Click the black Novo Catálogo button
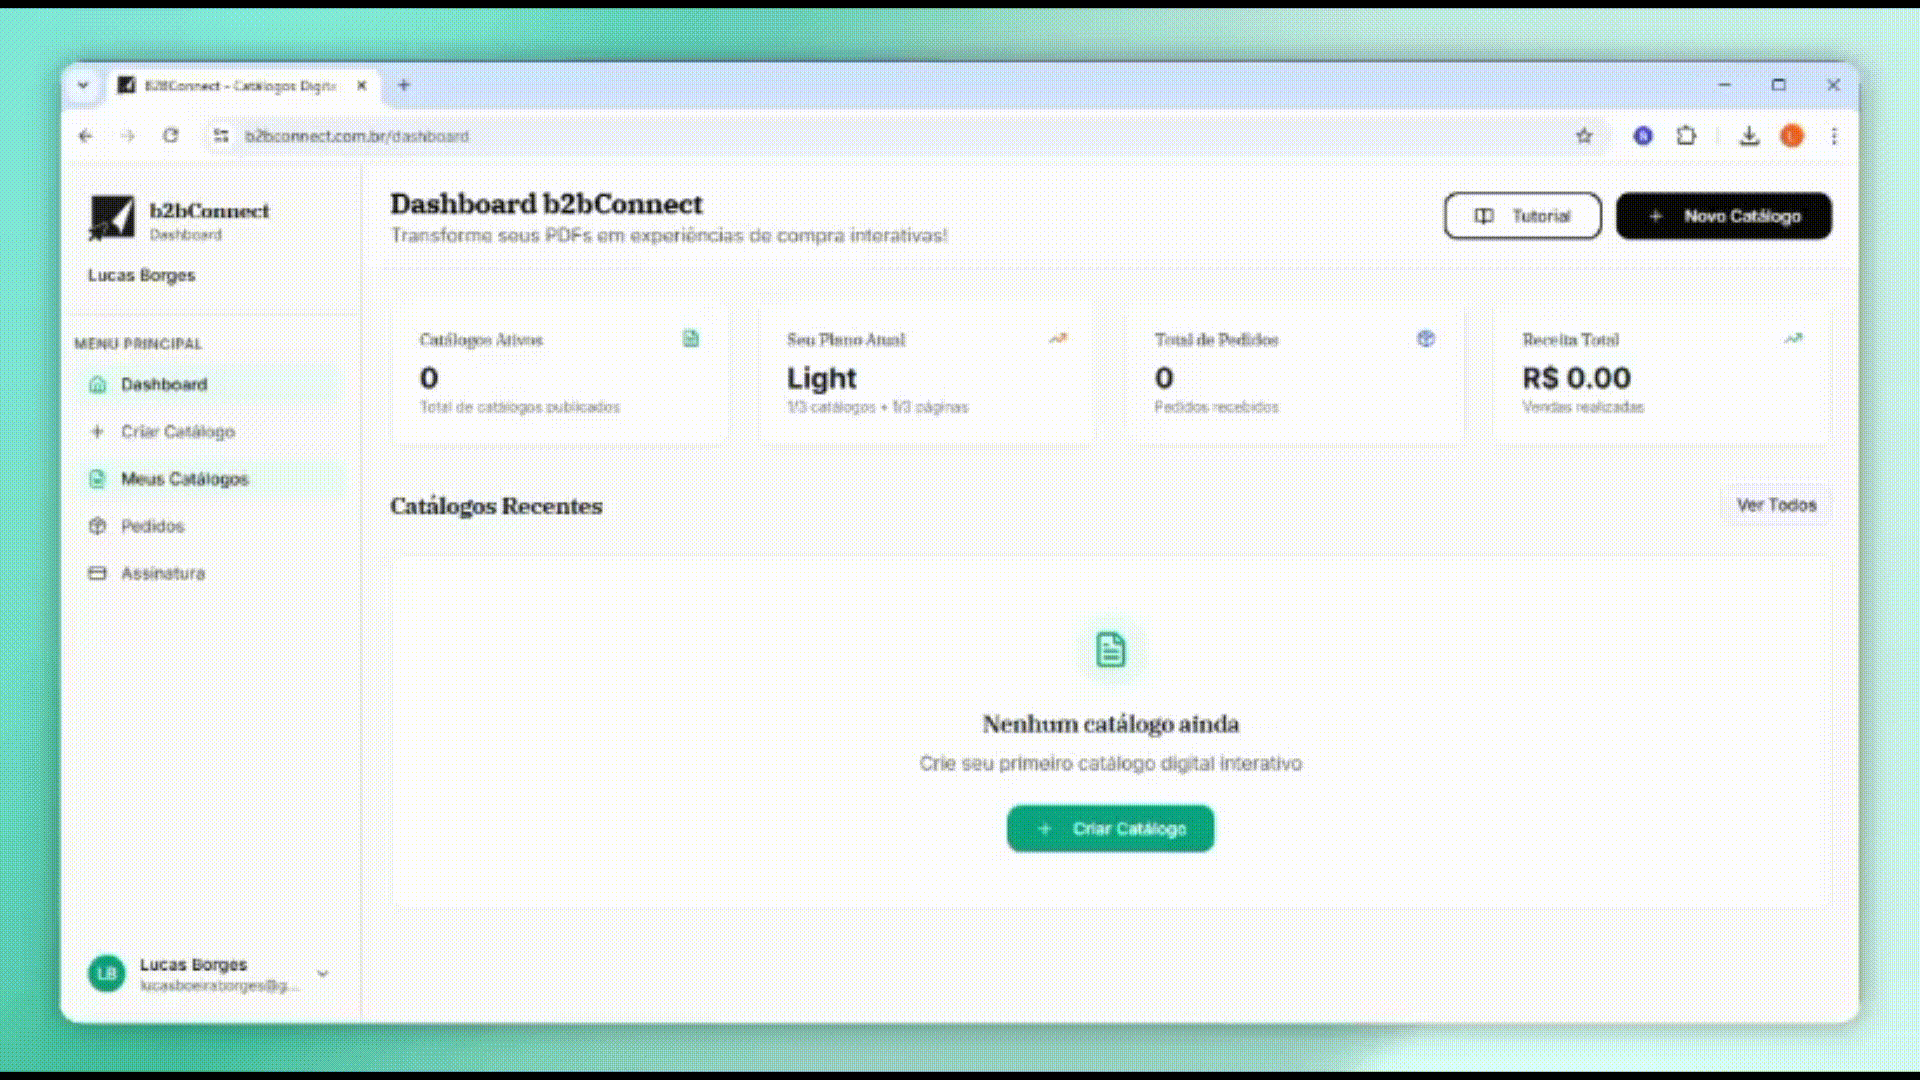The image size is (1920, 1080). pyautogui.click(x=1724, y=216)
